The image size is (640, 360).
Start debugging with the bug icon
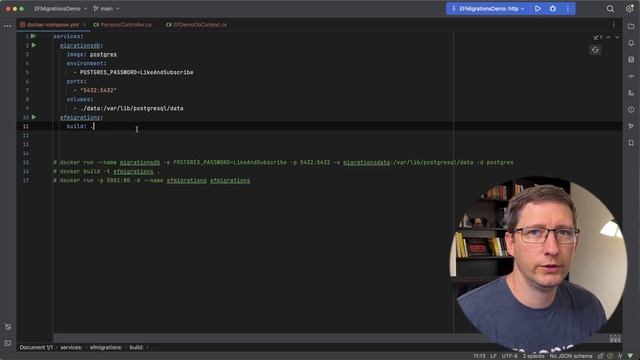[553, 9]
